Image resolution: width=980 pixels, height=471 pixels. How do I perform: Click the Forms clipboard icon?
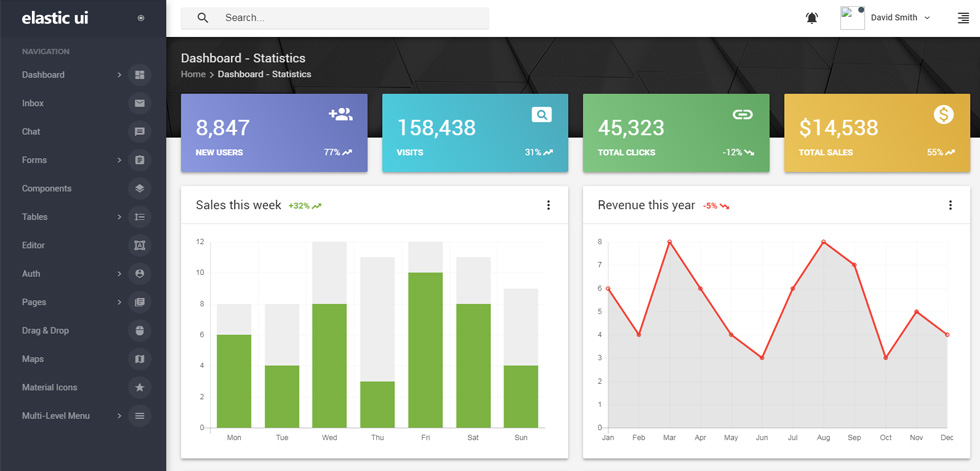[139, 160]
